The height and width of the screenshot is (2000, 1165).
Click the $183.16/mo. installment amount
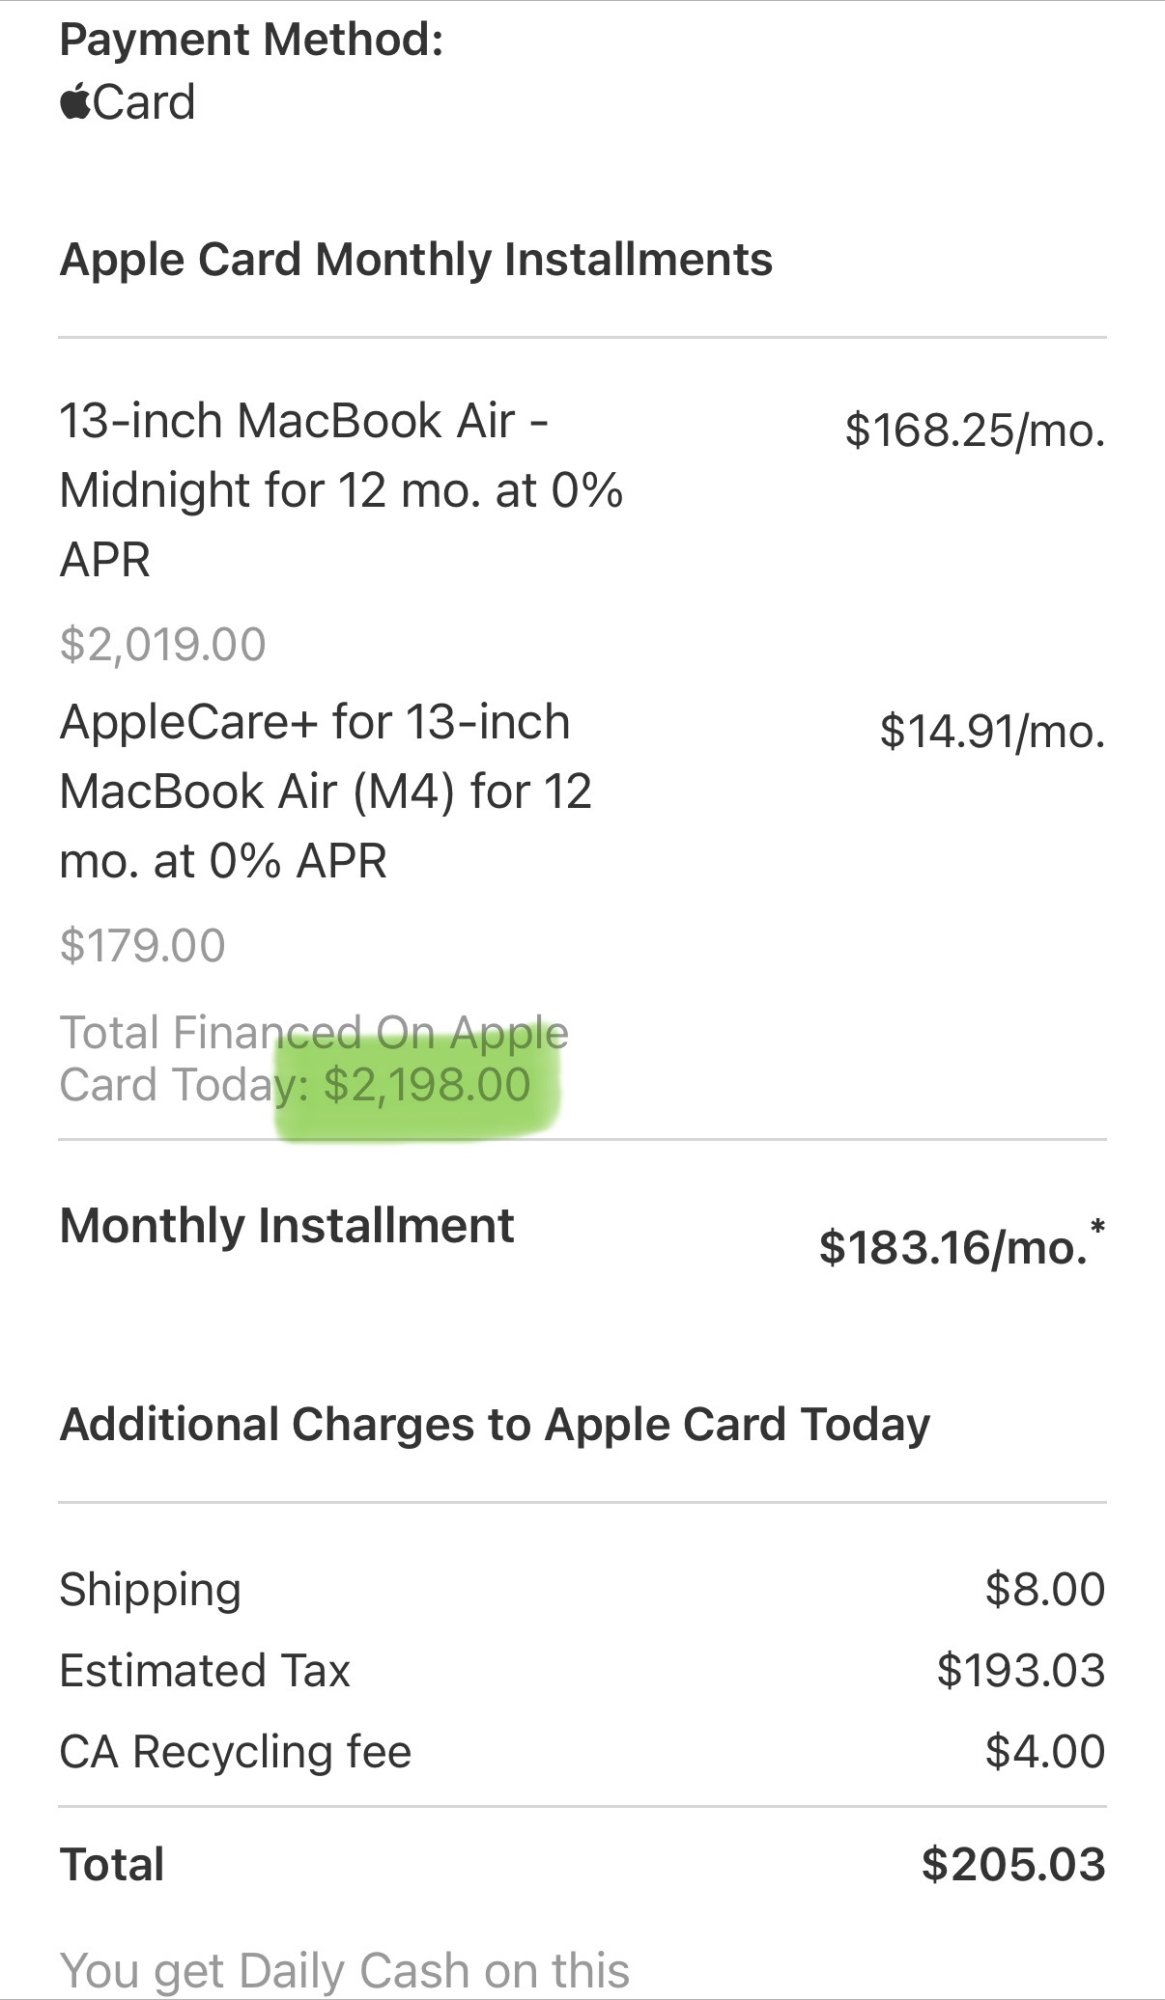tap(953, 1247)
